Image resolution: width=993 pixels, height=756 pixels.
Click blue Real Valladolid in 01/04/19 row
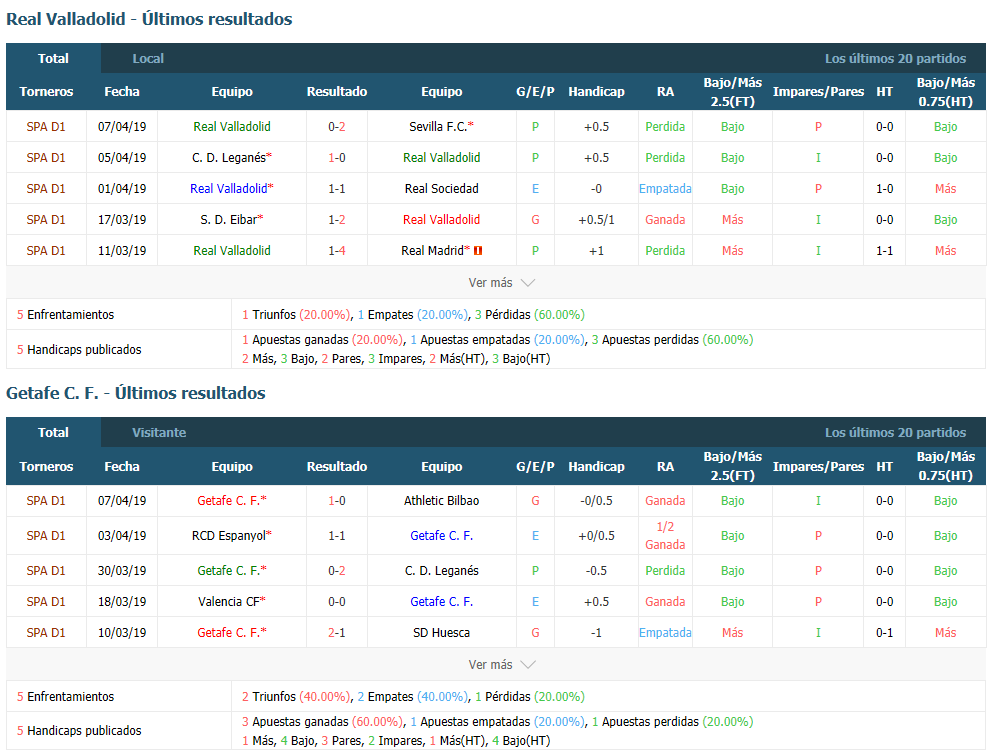click(229, 189)
